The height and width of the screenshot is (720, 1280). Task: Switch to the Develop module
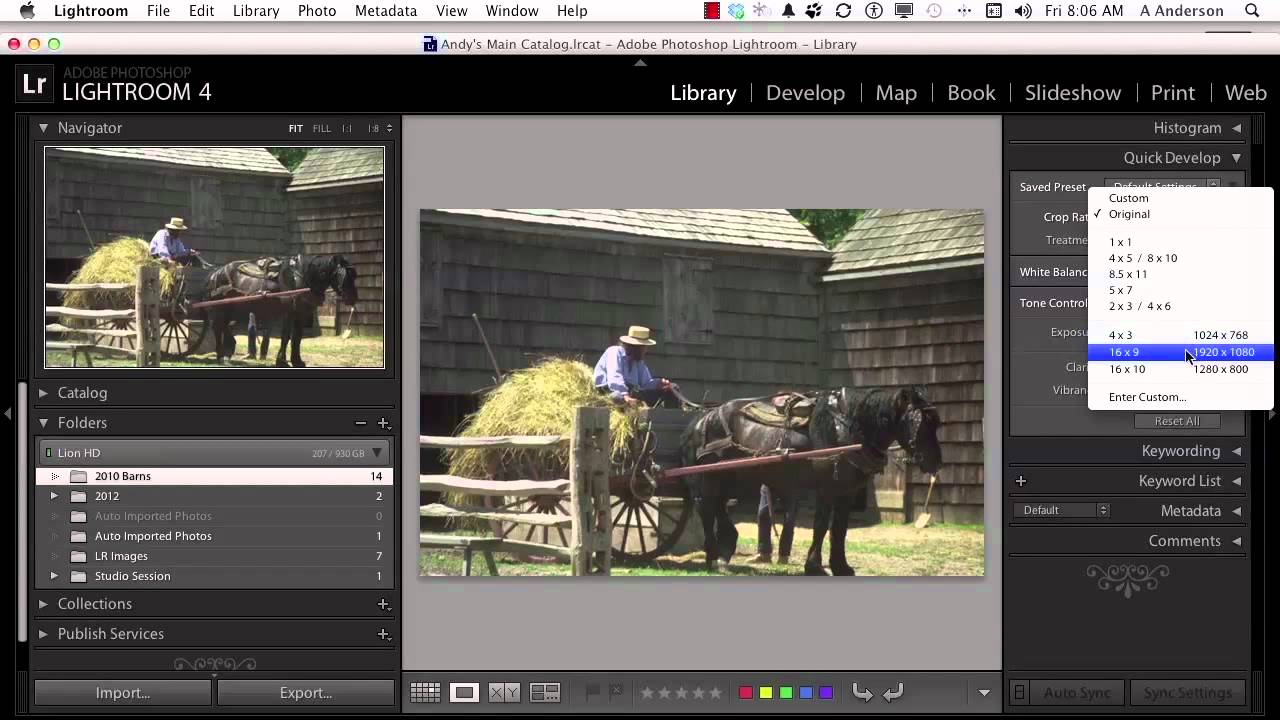805,93
